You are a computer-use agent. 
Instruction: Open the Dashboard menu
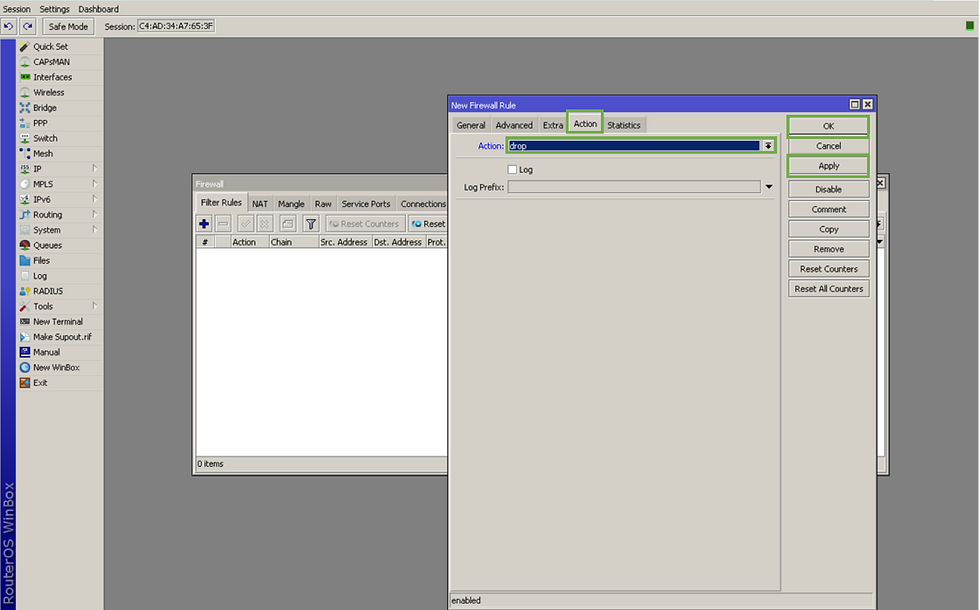pos(98,9)
